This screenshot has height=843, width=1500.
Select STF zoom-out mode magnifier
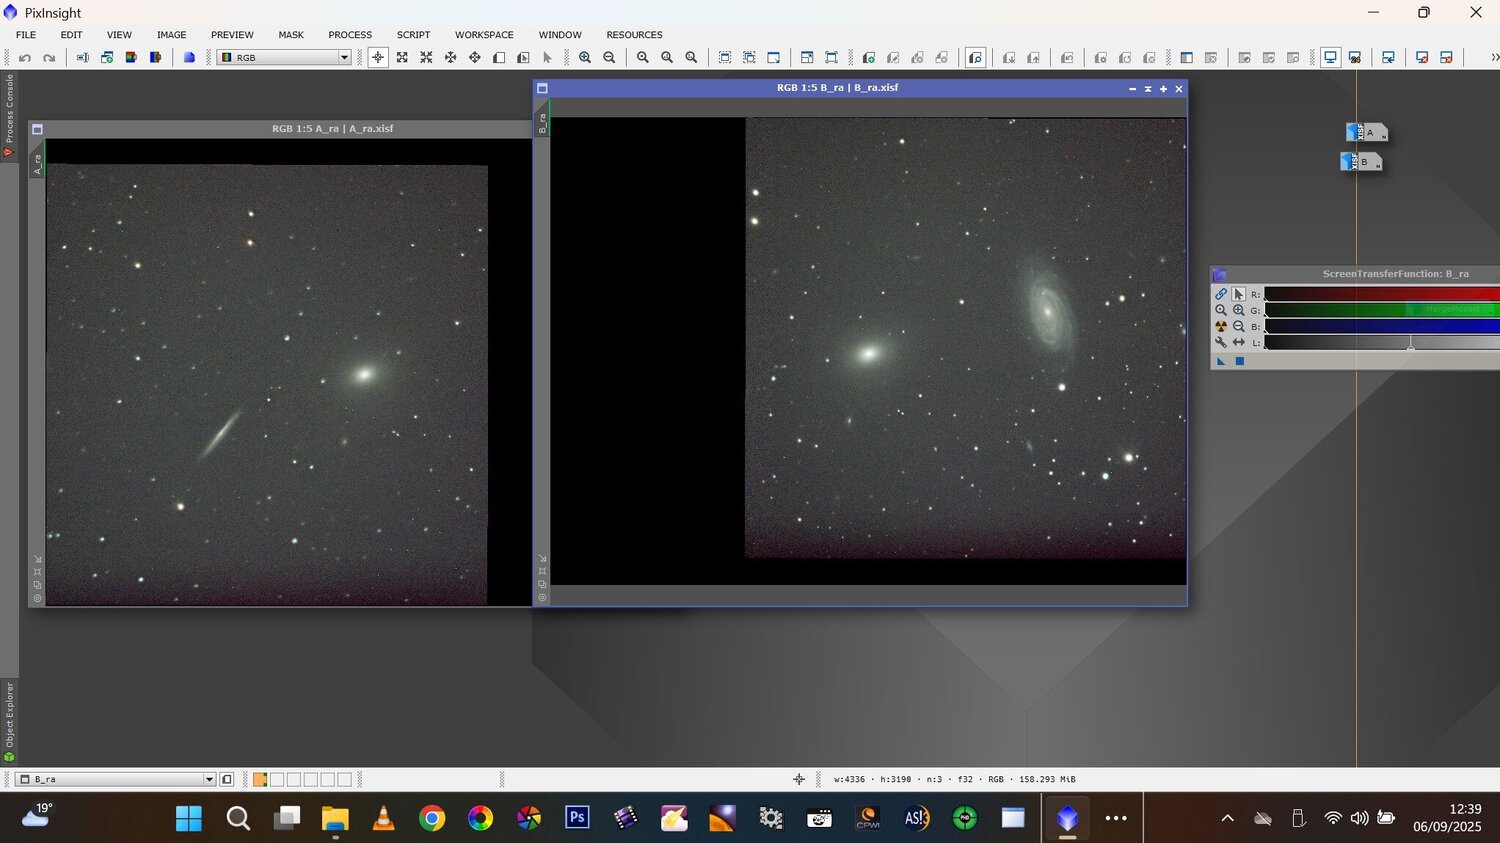tap(1239, 326)
